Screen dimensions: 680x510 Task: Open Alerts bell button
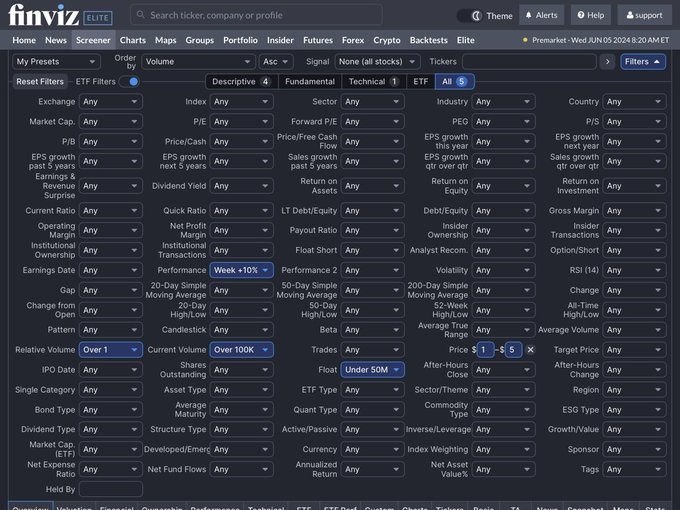[541, 15]
